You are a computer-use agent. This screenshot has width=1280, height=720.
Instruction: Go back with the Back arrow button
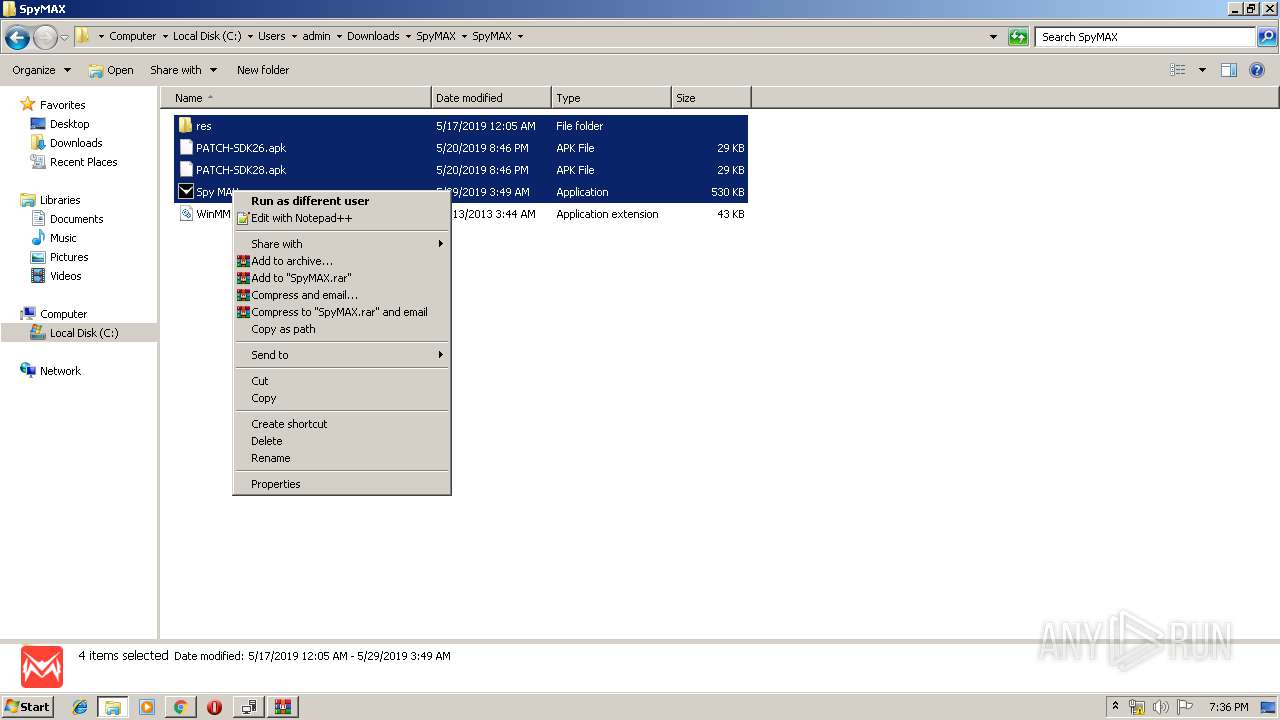pyautogui.click(x=17, y=37)
